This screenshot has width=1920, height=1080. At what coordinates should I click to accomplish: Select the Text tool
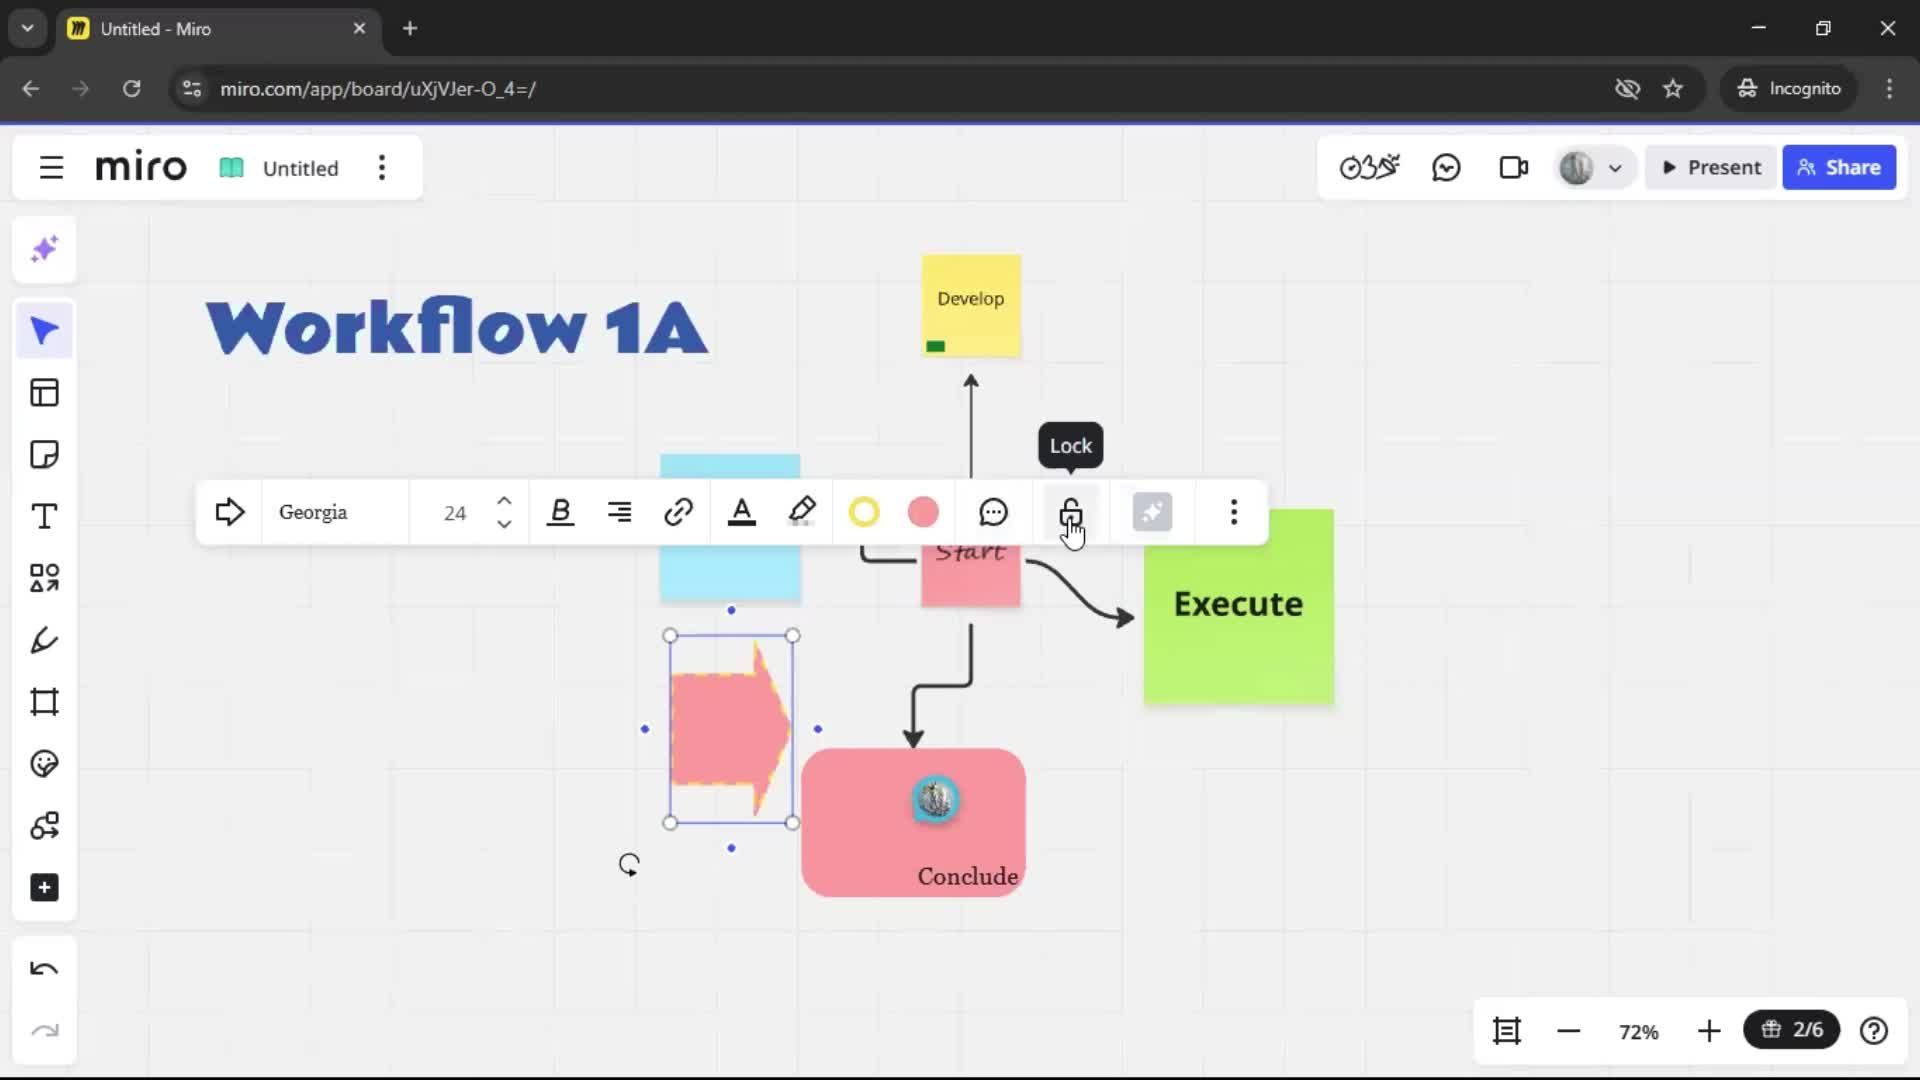click(x=44, y=517)
